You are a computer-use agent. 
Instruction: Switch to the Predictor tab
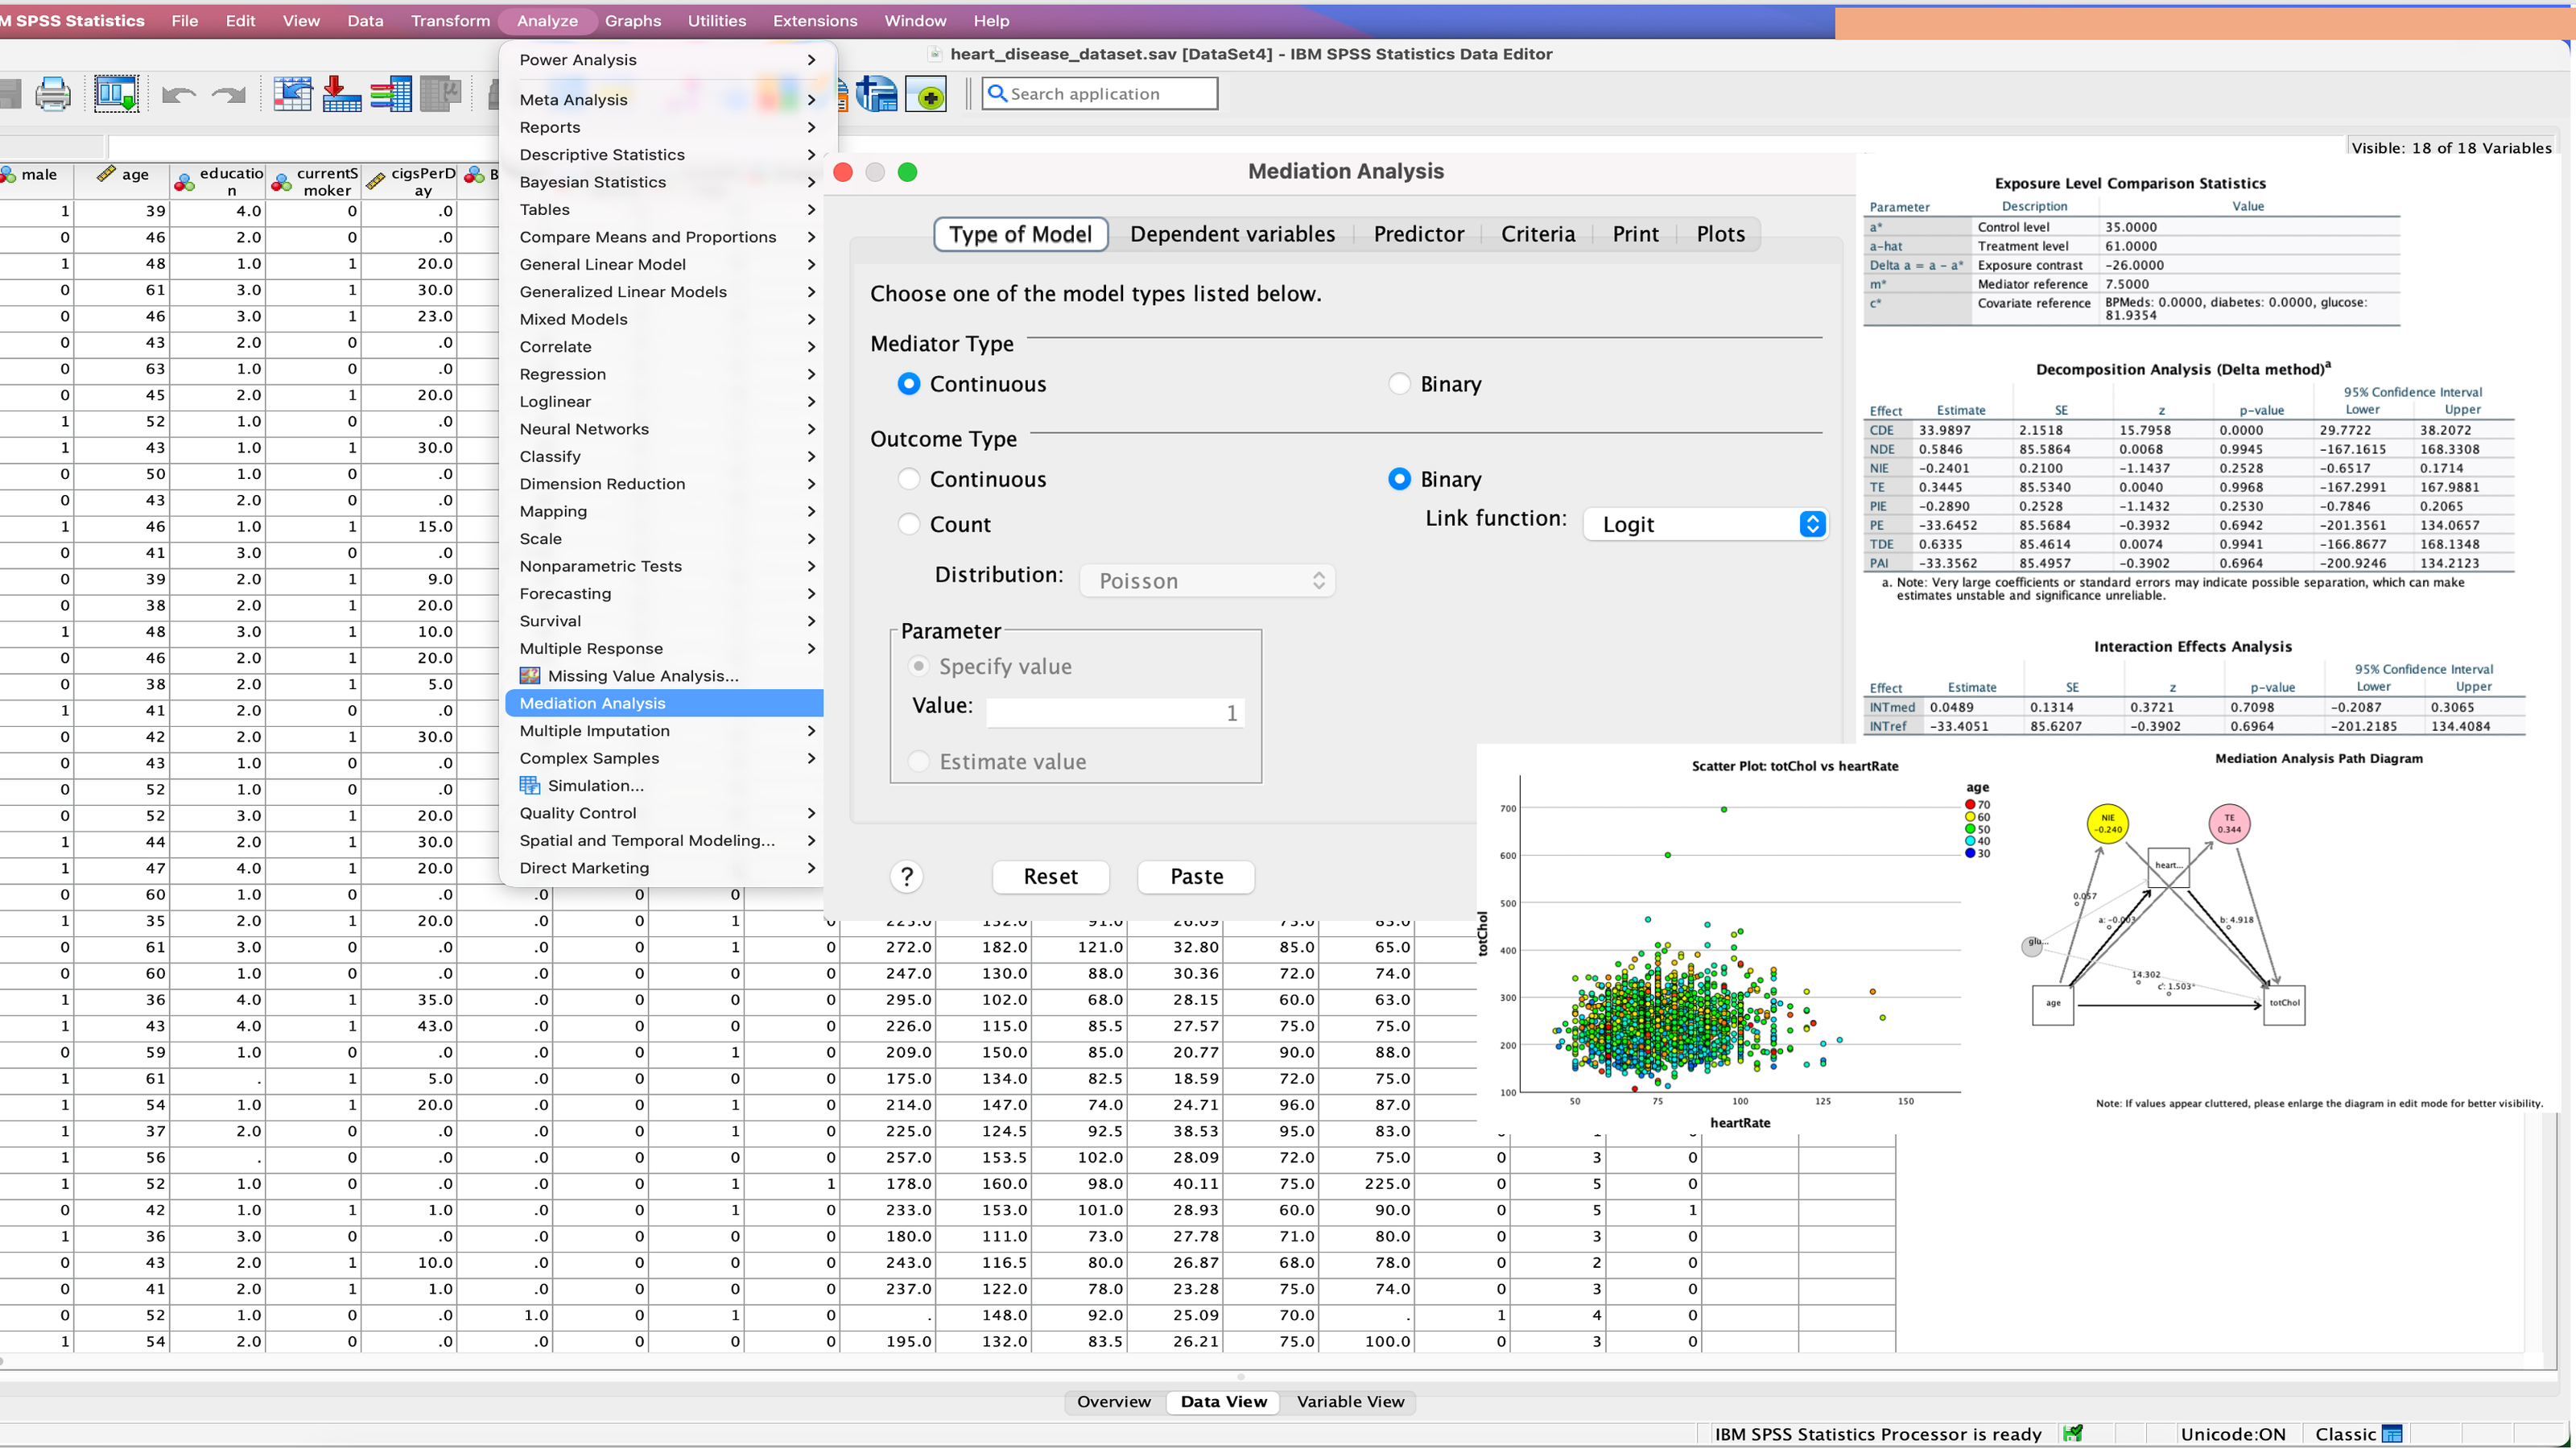click(x=1418, y=234)
